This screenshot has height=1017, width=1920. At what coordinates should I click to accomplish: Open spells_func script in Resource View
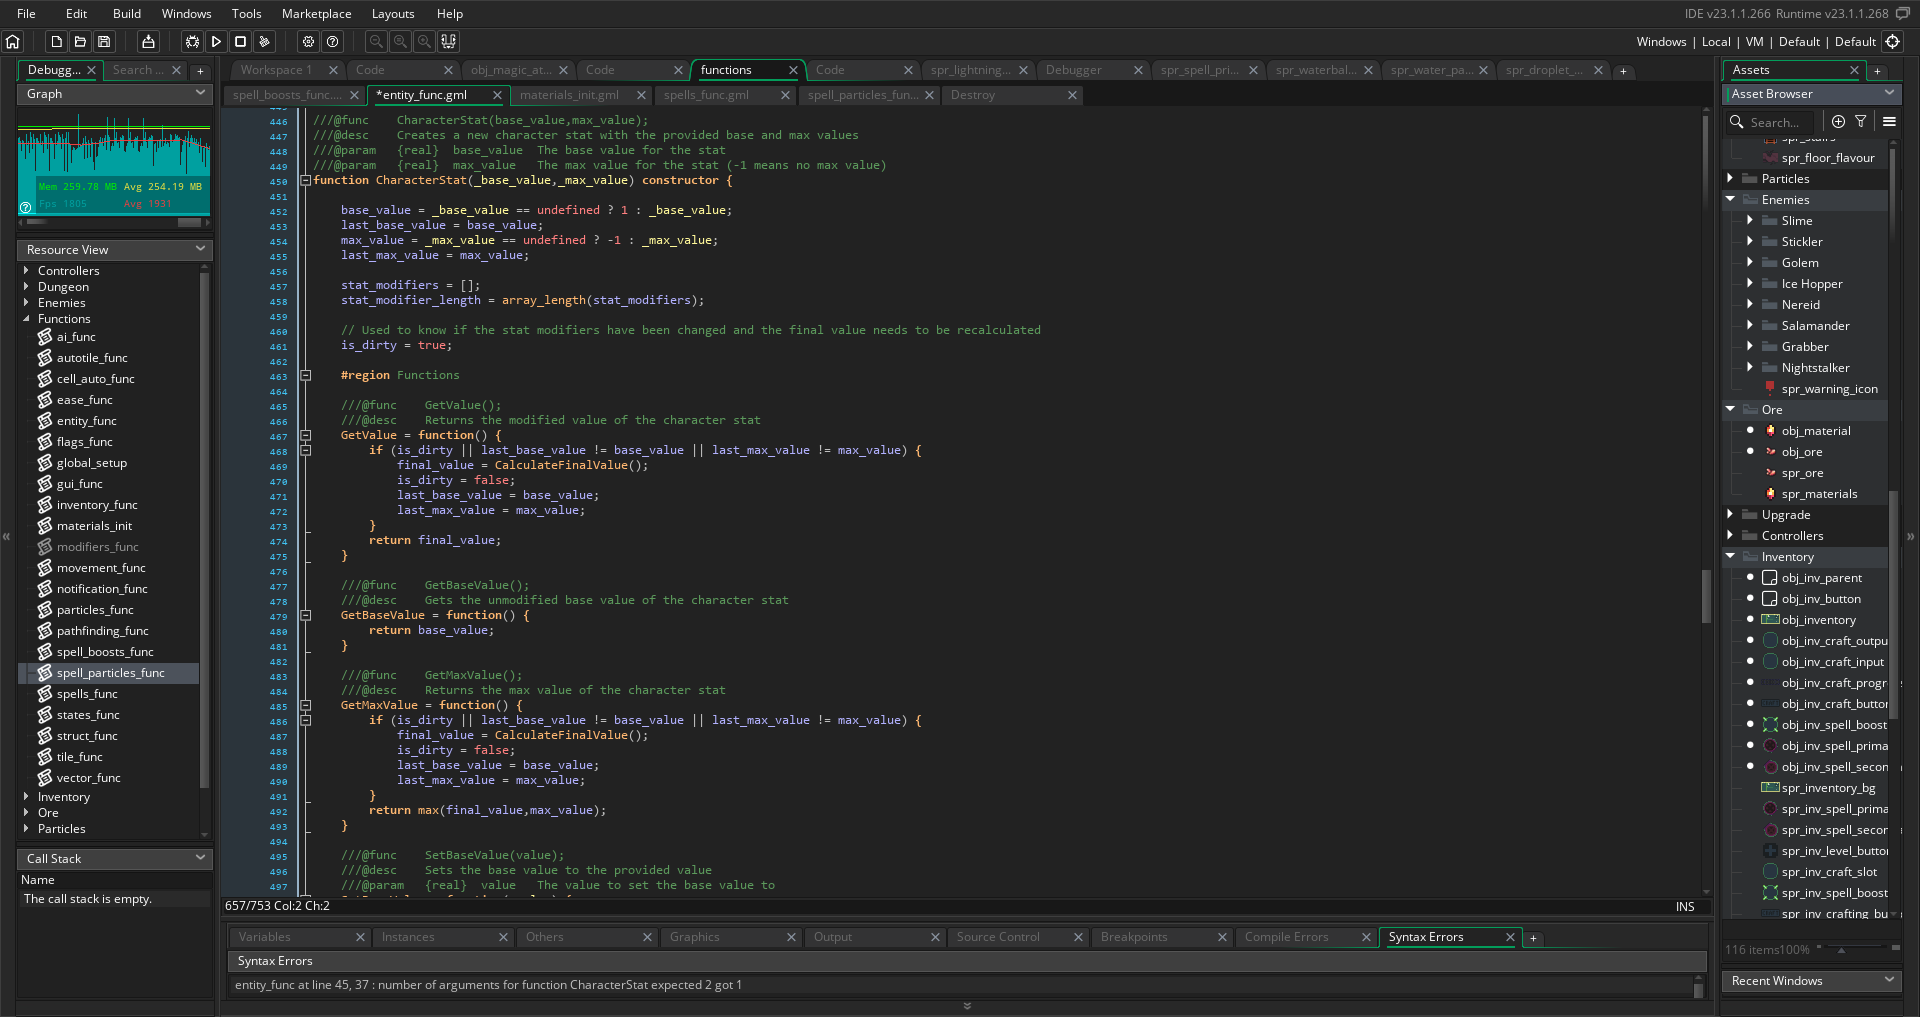pyautogui.click(x=87, y=694)
